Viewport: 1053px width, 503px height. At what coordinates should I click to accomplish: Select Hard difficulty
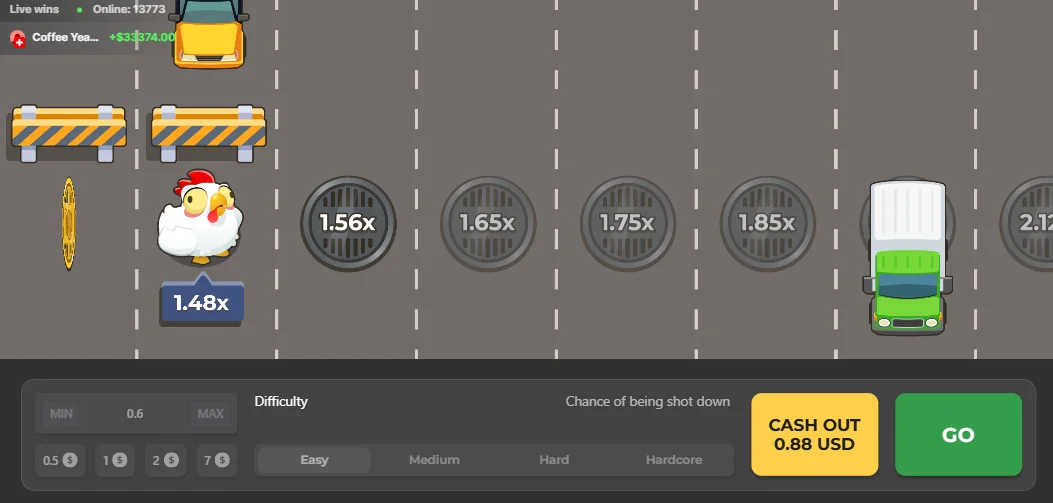(x=554, y=460)
